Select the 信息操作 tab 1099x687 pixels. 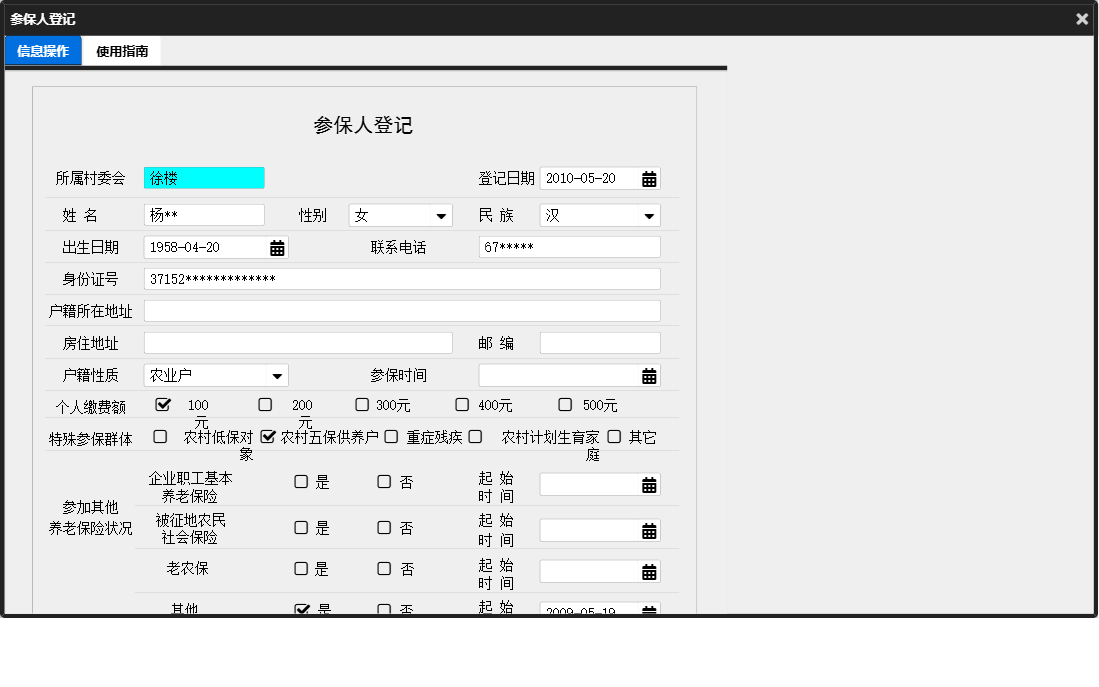click(x=42, y=50)
